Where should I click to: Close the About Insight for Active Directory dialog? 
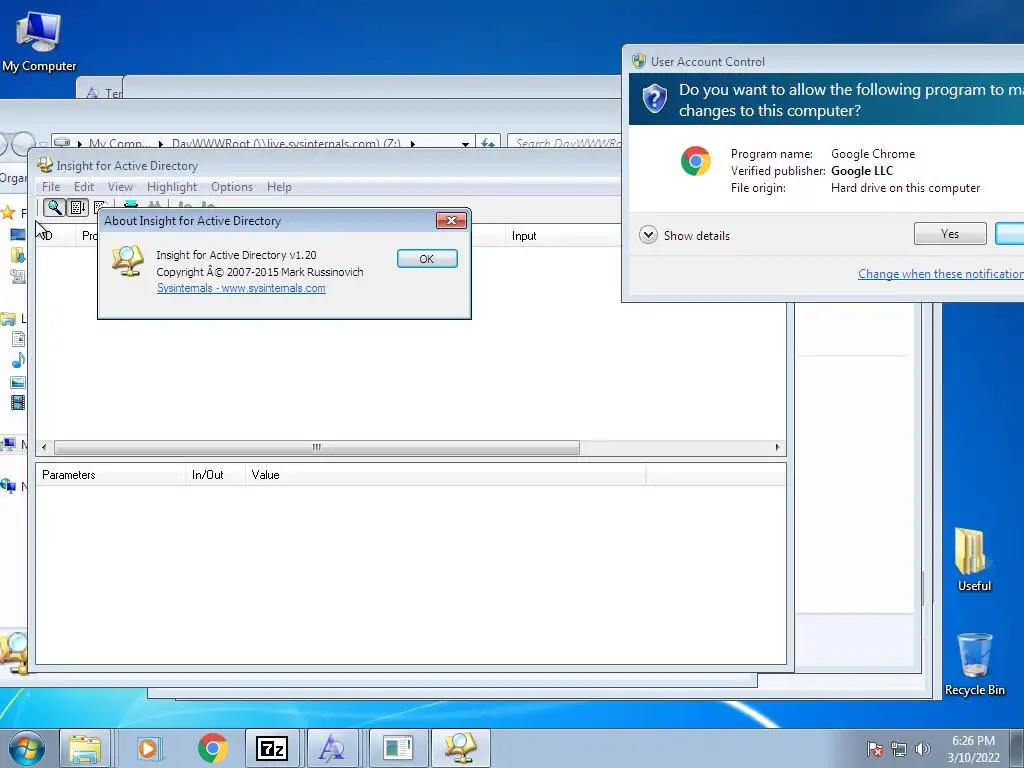pos(451,221)
